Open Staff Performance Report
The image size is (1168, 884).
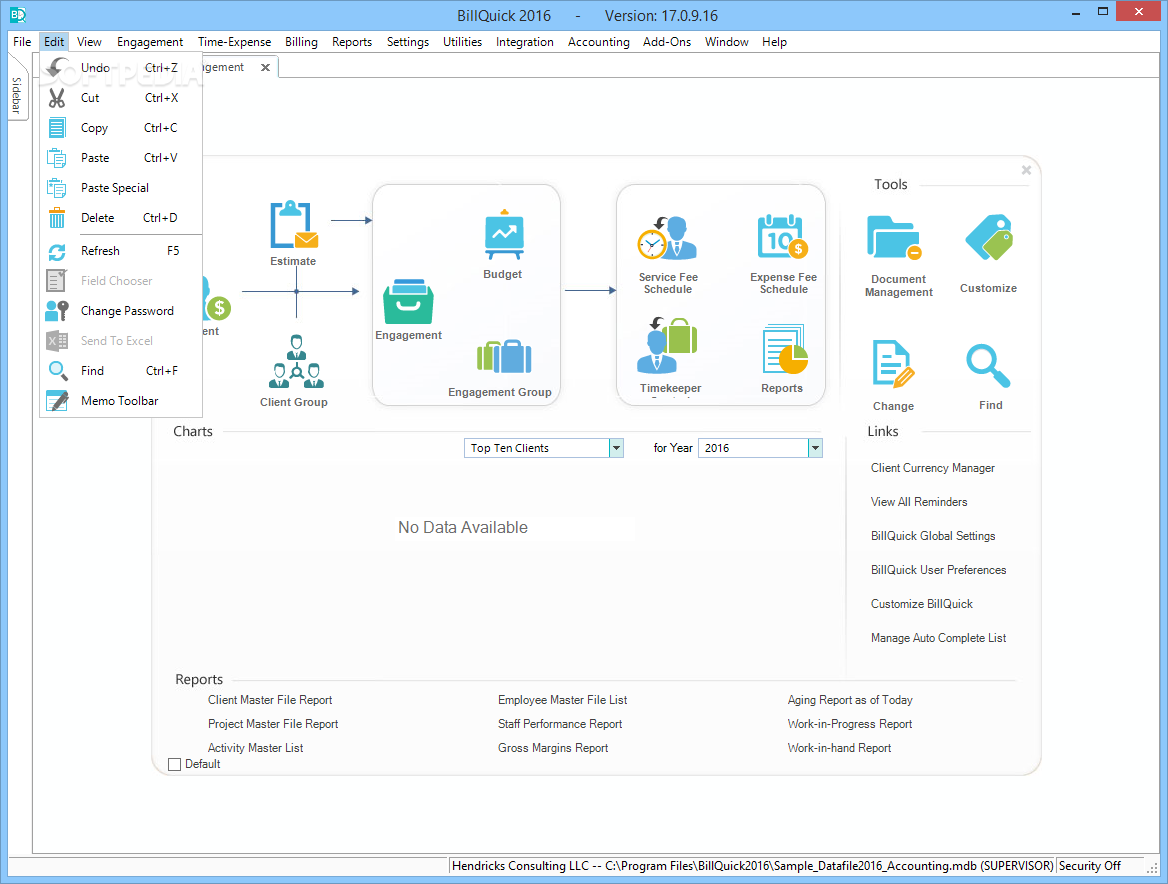tap(560, 724)
